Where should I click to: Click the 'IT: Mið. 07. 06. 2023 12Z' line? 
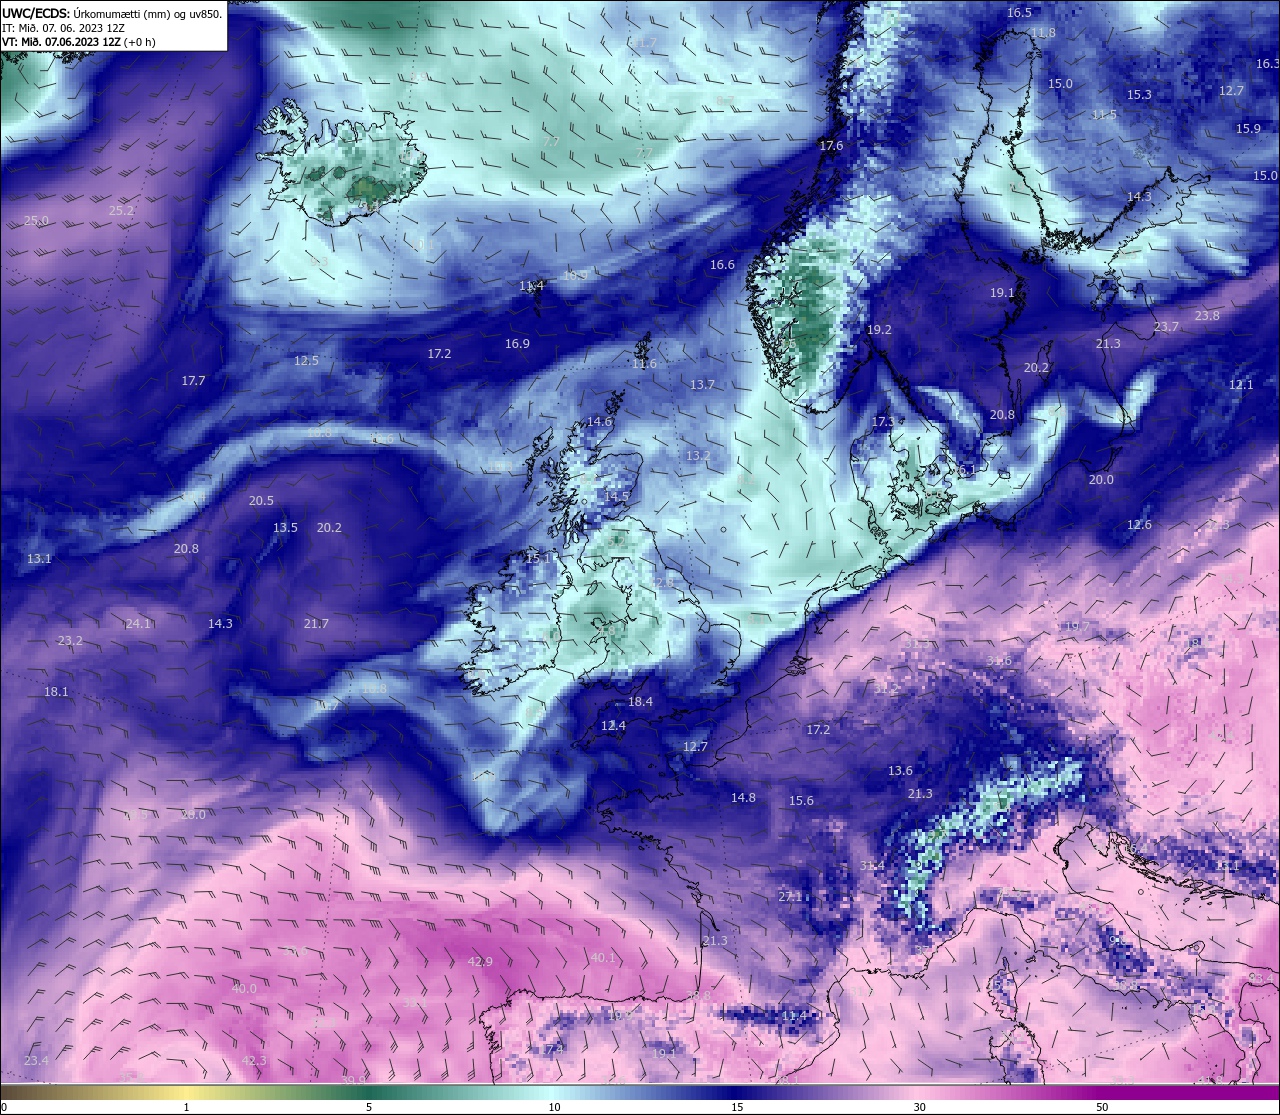pyautogui.click(x=63, y=28)
